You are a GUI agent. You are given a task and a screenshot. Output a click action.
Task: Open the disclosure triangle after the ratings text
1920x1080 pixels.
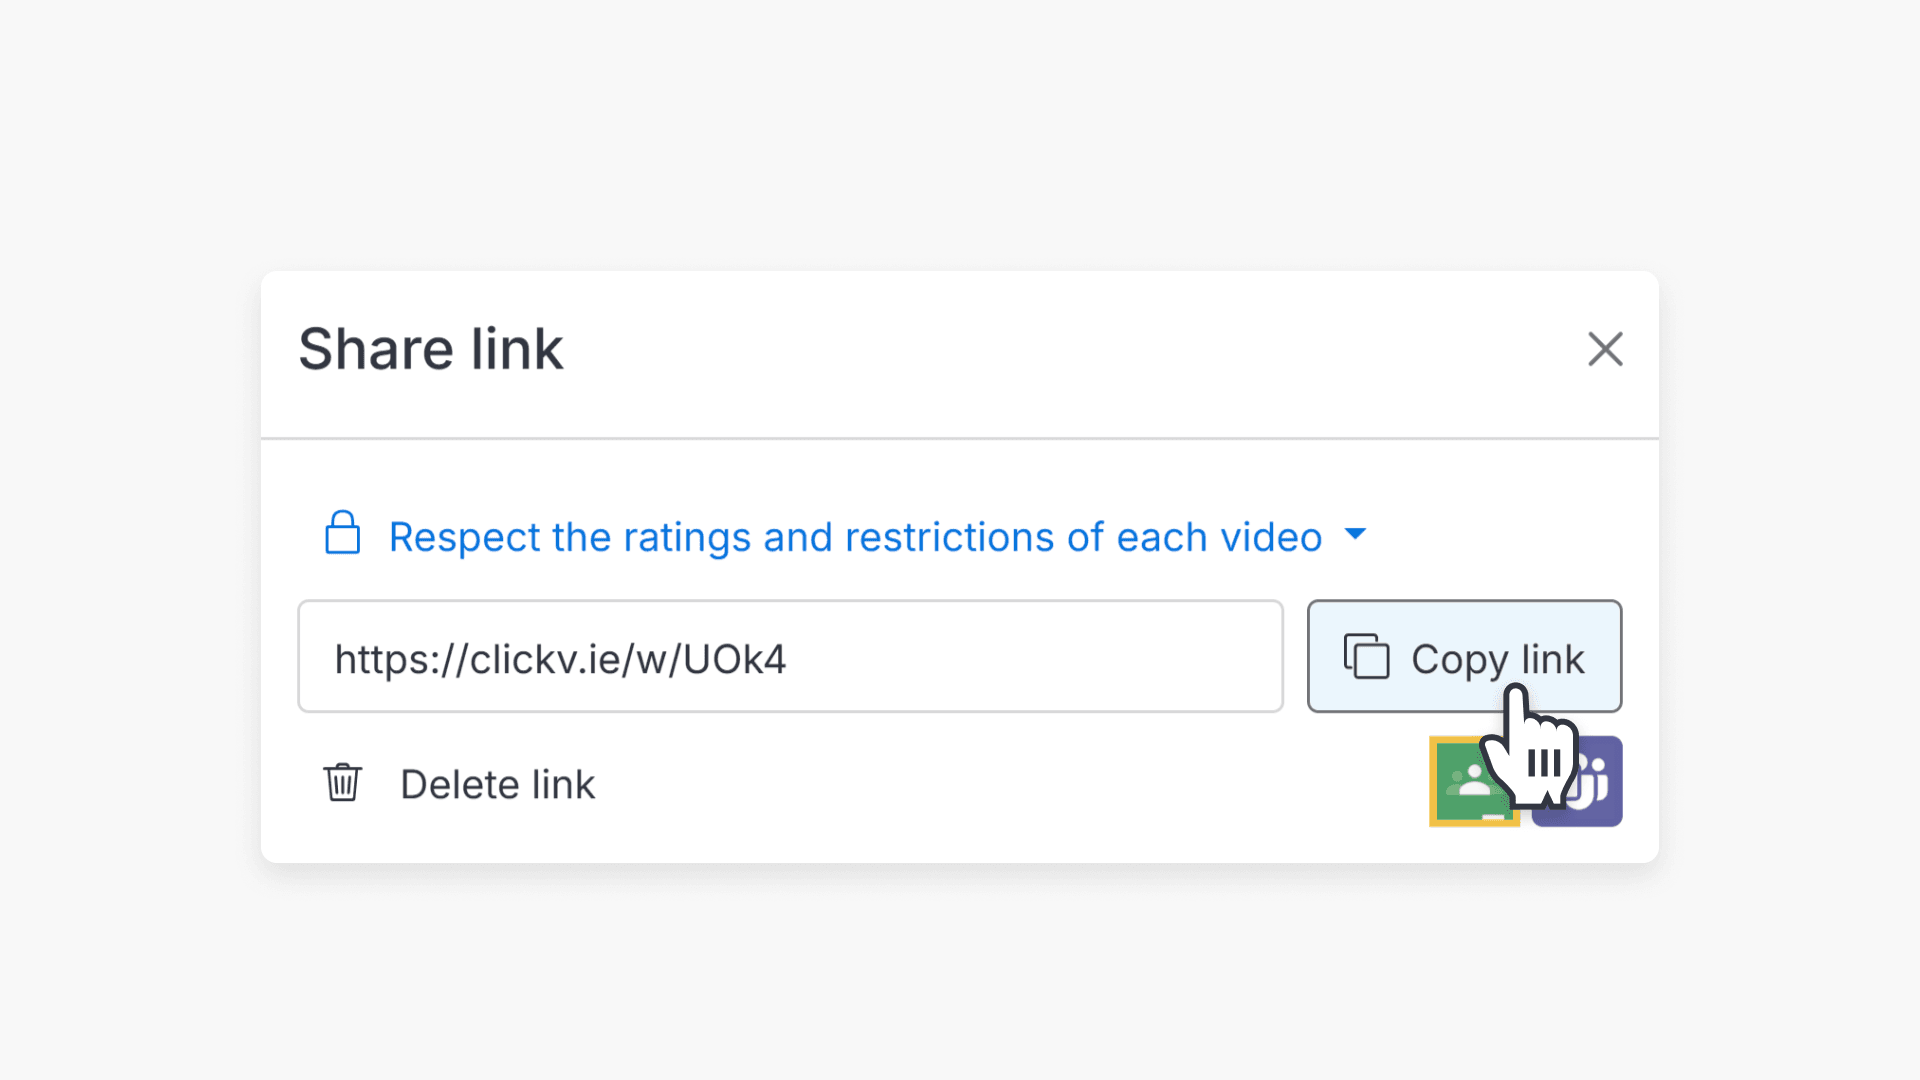click(1356, 536)
